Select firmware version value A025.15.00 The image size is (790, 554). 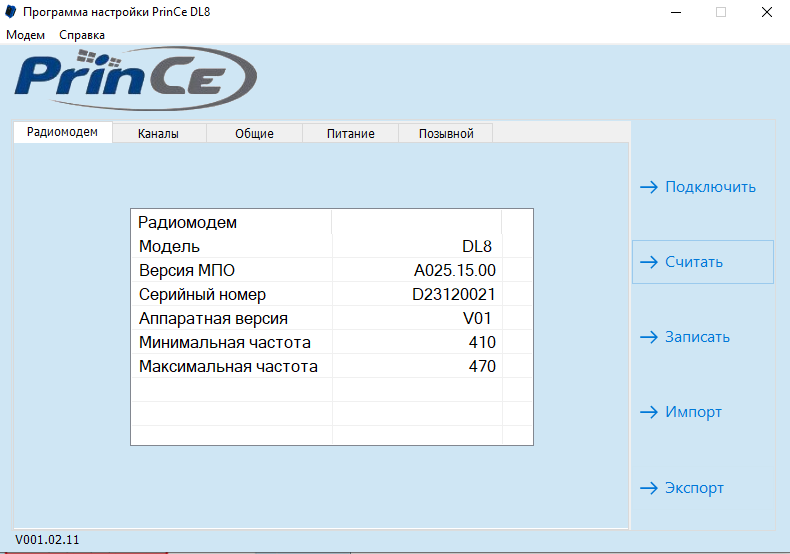pyautogui.click(x=417, y=270)
